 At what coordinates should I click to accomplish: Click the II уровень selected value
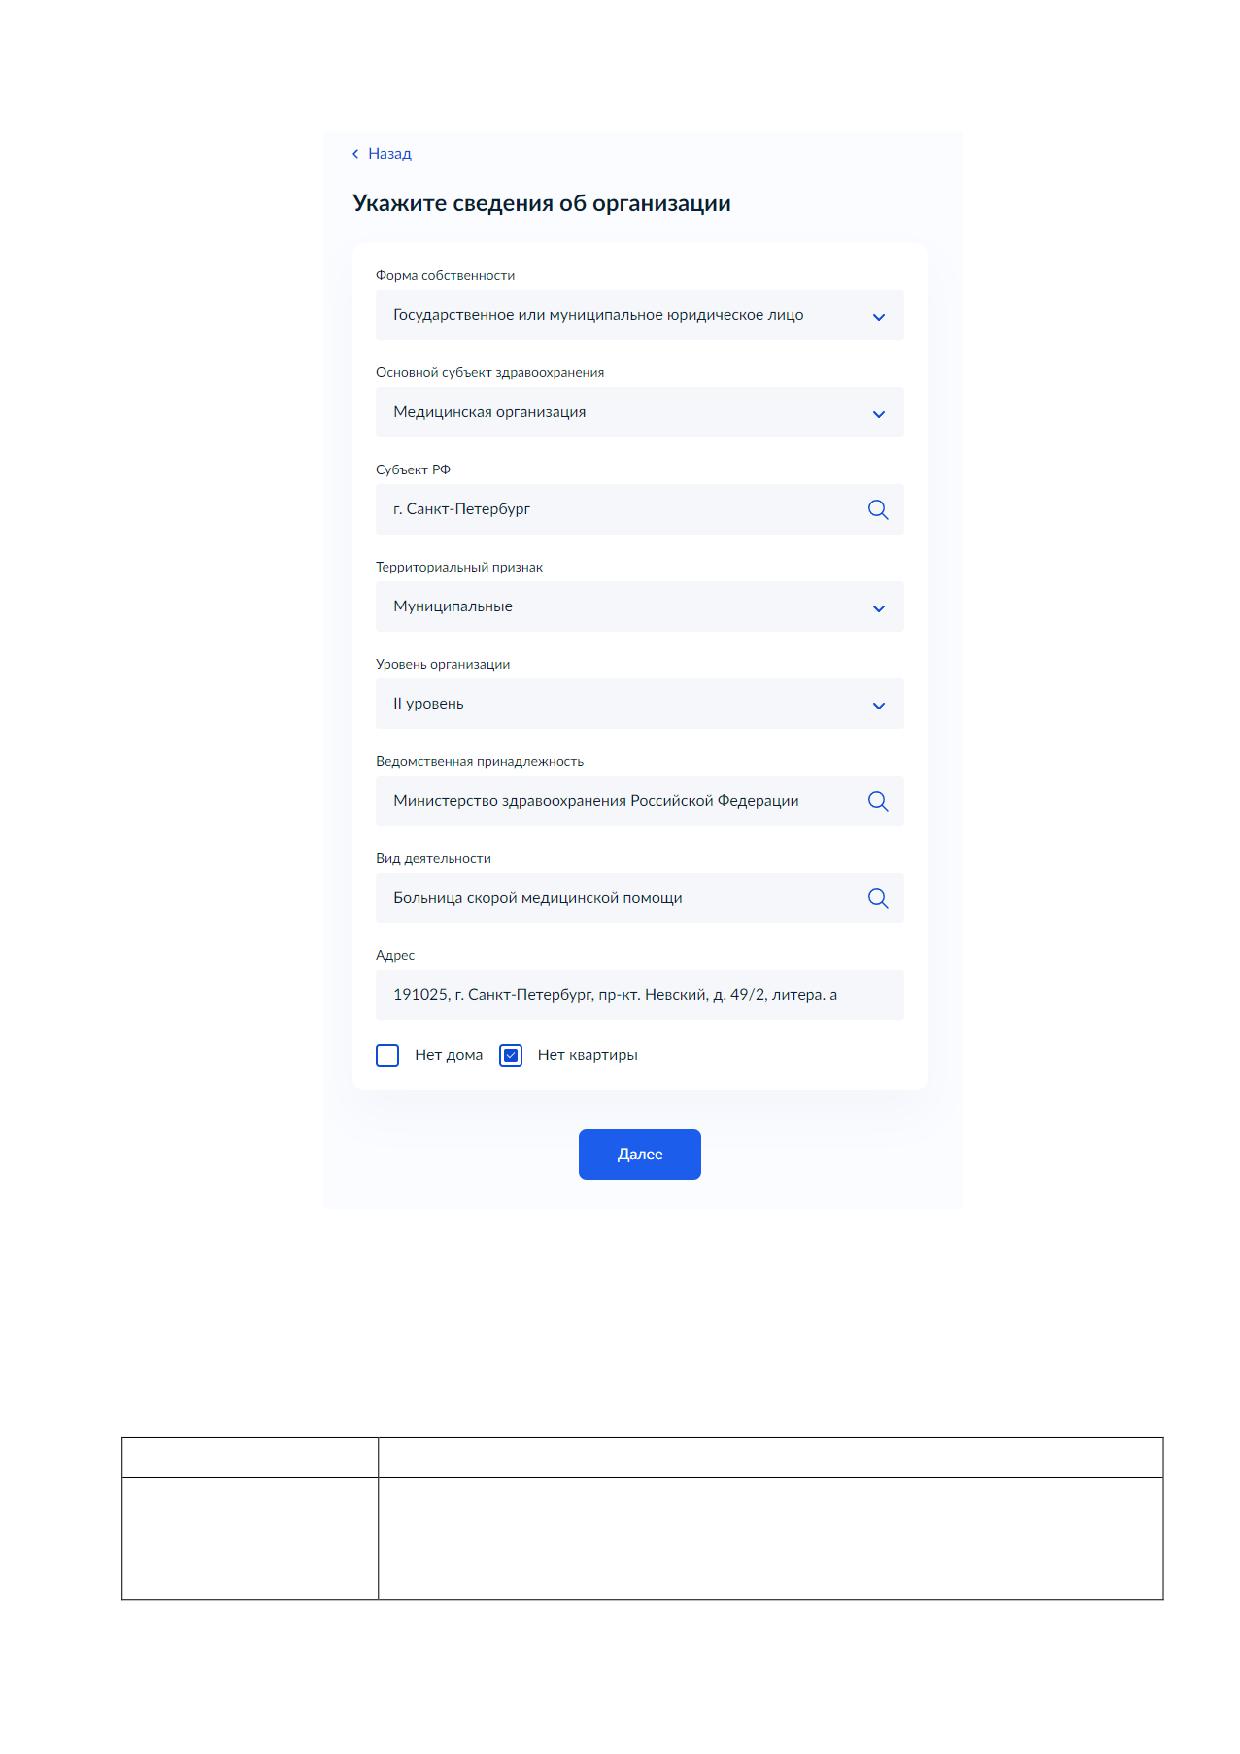pos(428,704)
